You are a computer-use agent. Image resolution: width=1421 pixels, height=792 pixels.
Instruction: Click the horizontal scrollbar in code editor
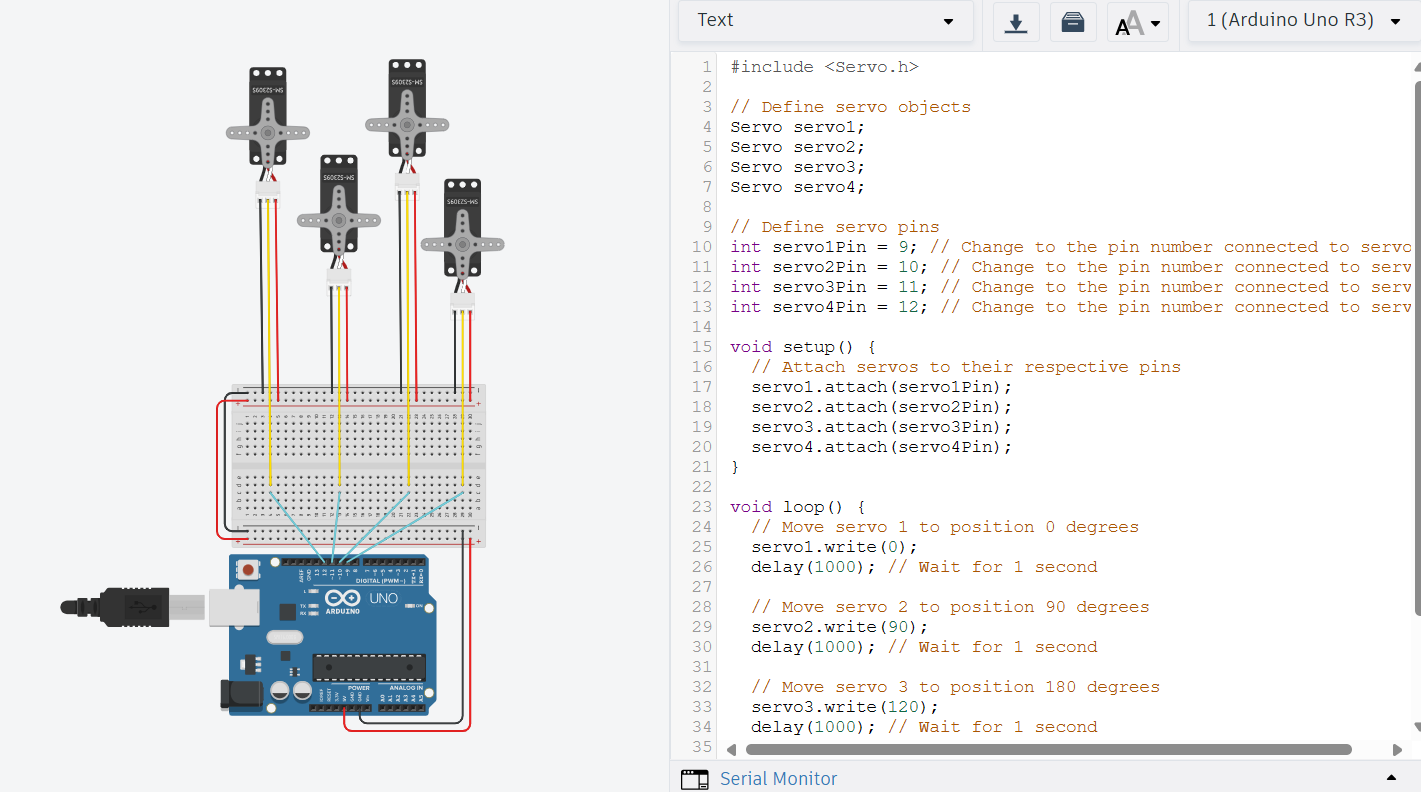pyautogui.click(x=1048, y=749)
